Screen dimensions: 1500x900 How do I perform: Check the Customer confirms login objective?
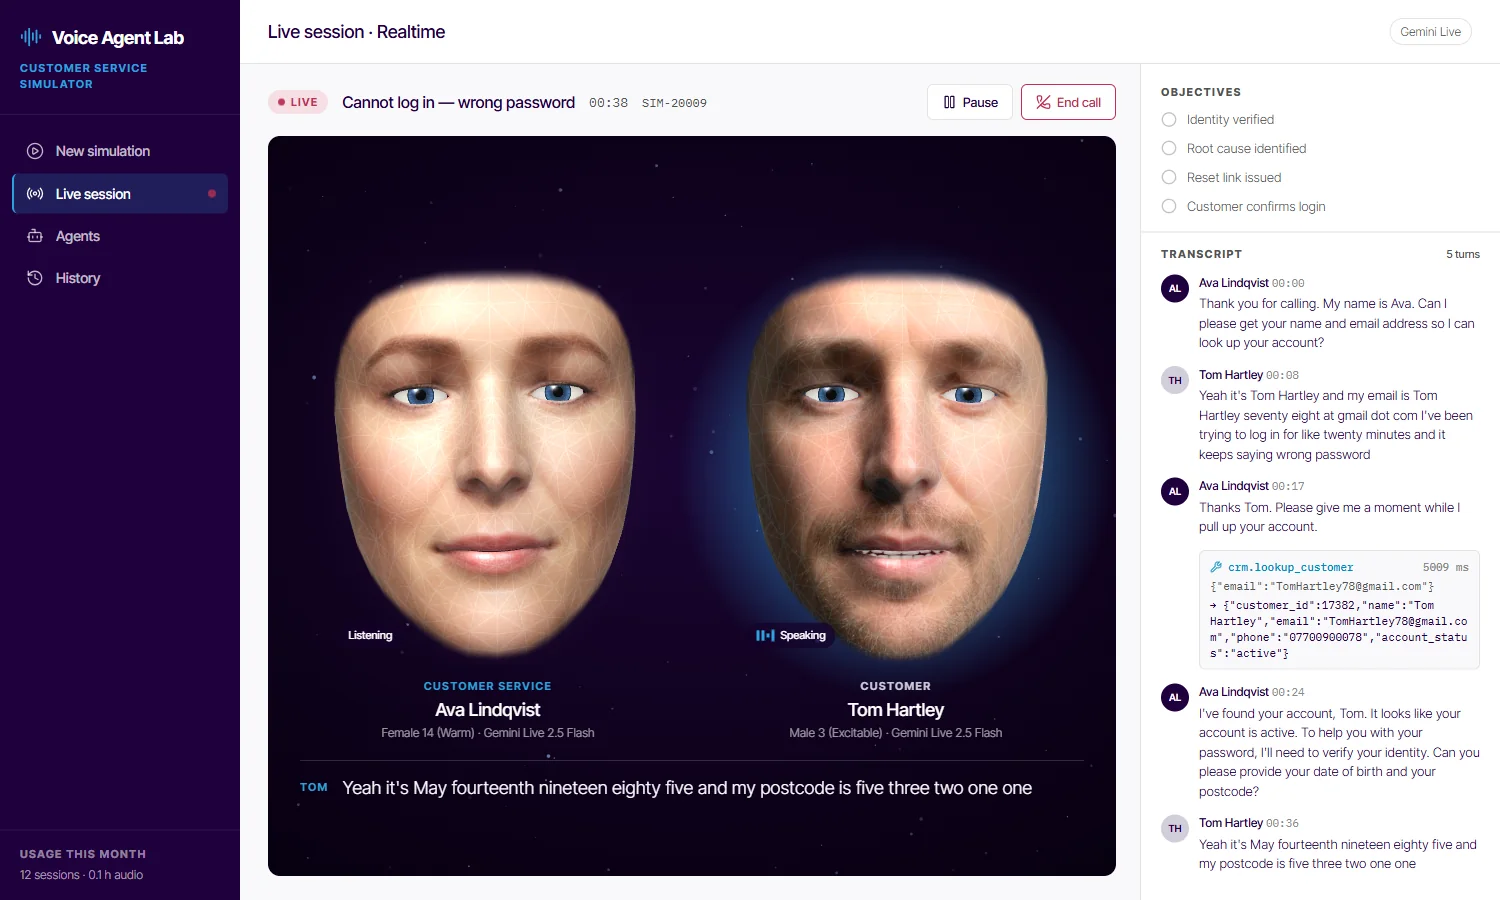pos(1169,207)
